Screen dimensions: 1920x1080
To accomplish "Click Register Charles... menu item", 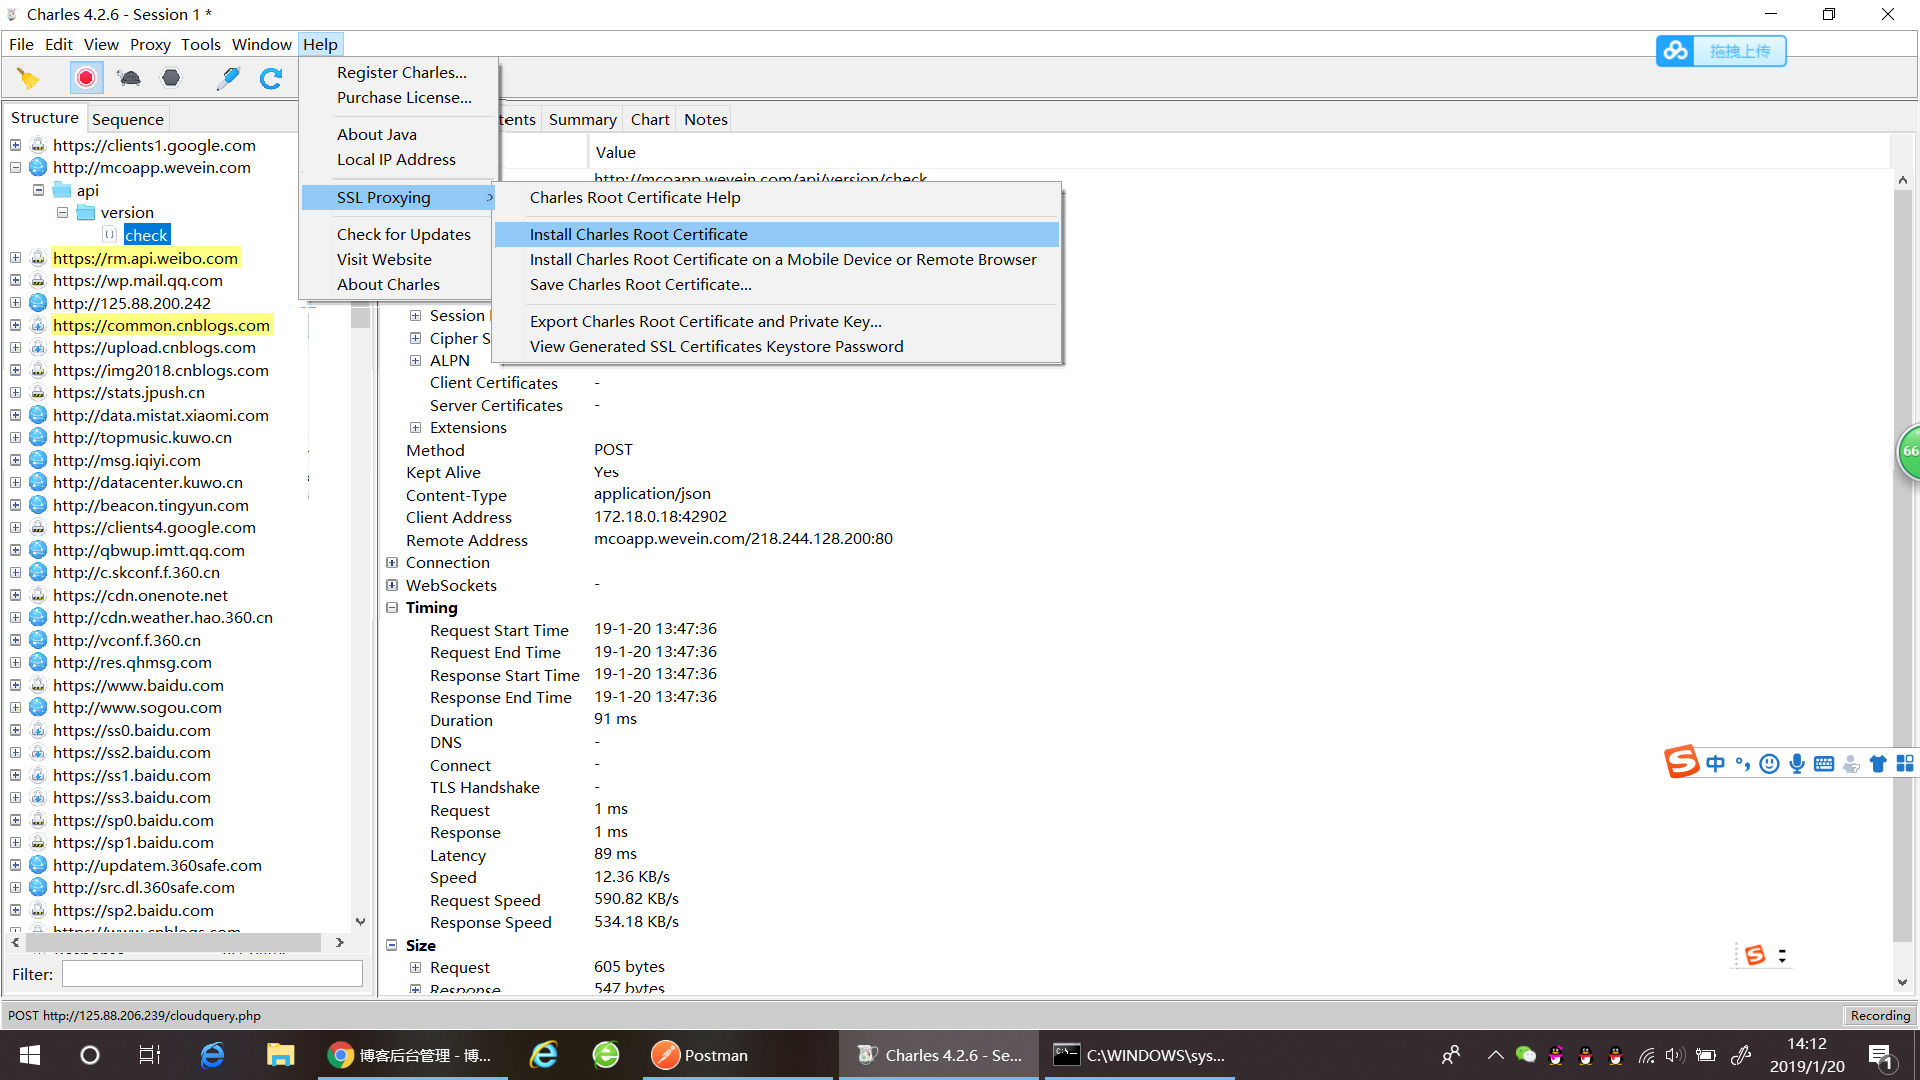I will [x=400, y=72].
